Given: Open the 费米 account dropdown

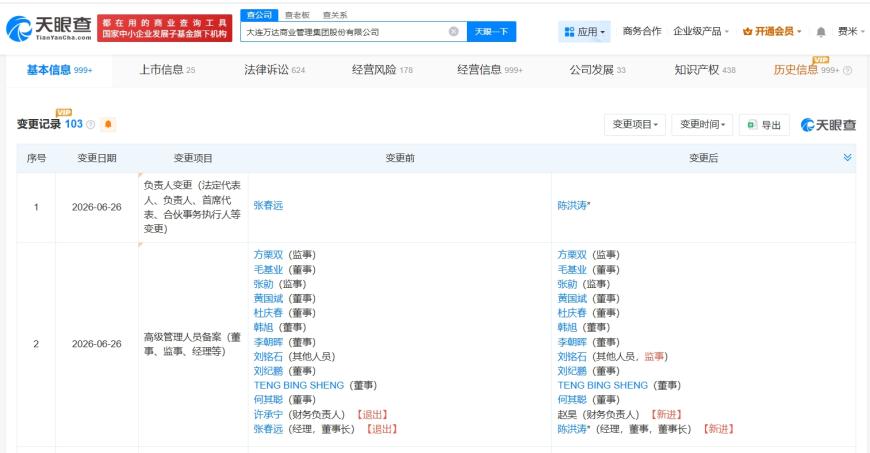Looking at the screenshot, I should tap(851, 32).
